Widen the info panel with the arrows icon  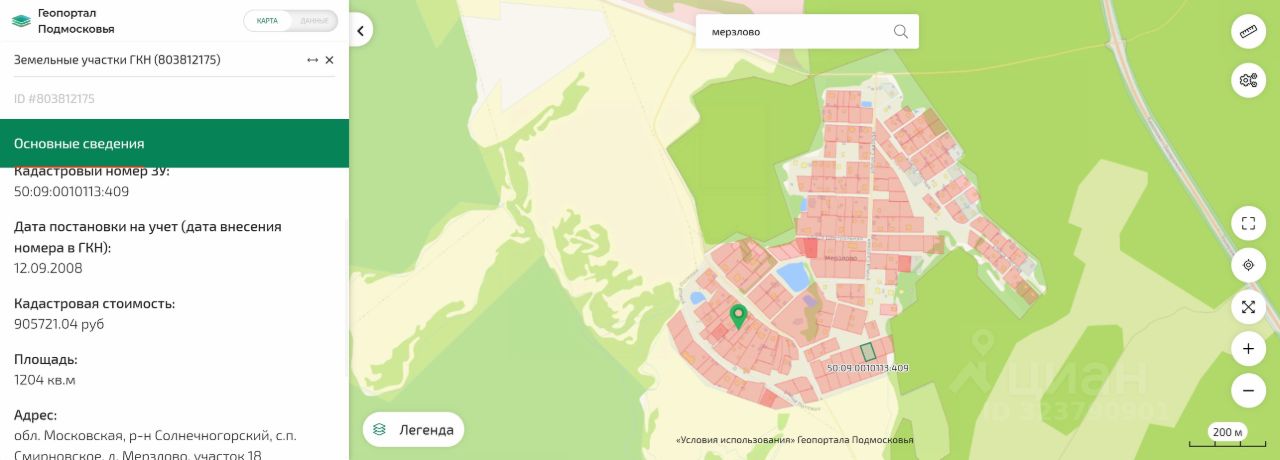[x=312, y=60]
